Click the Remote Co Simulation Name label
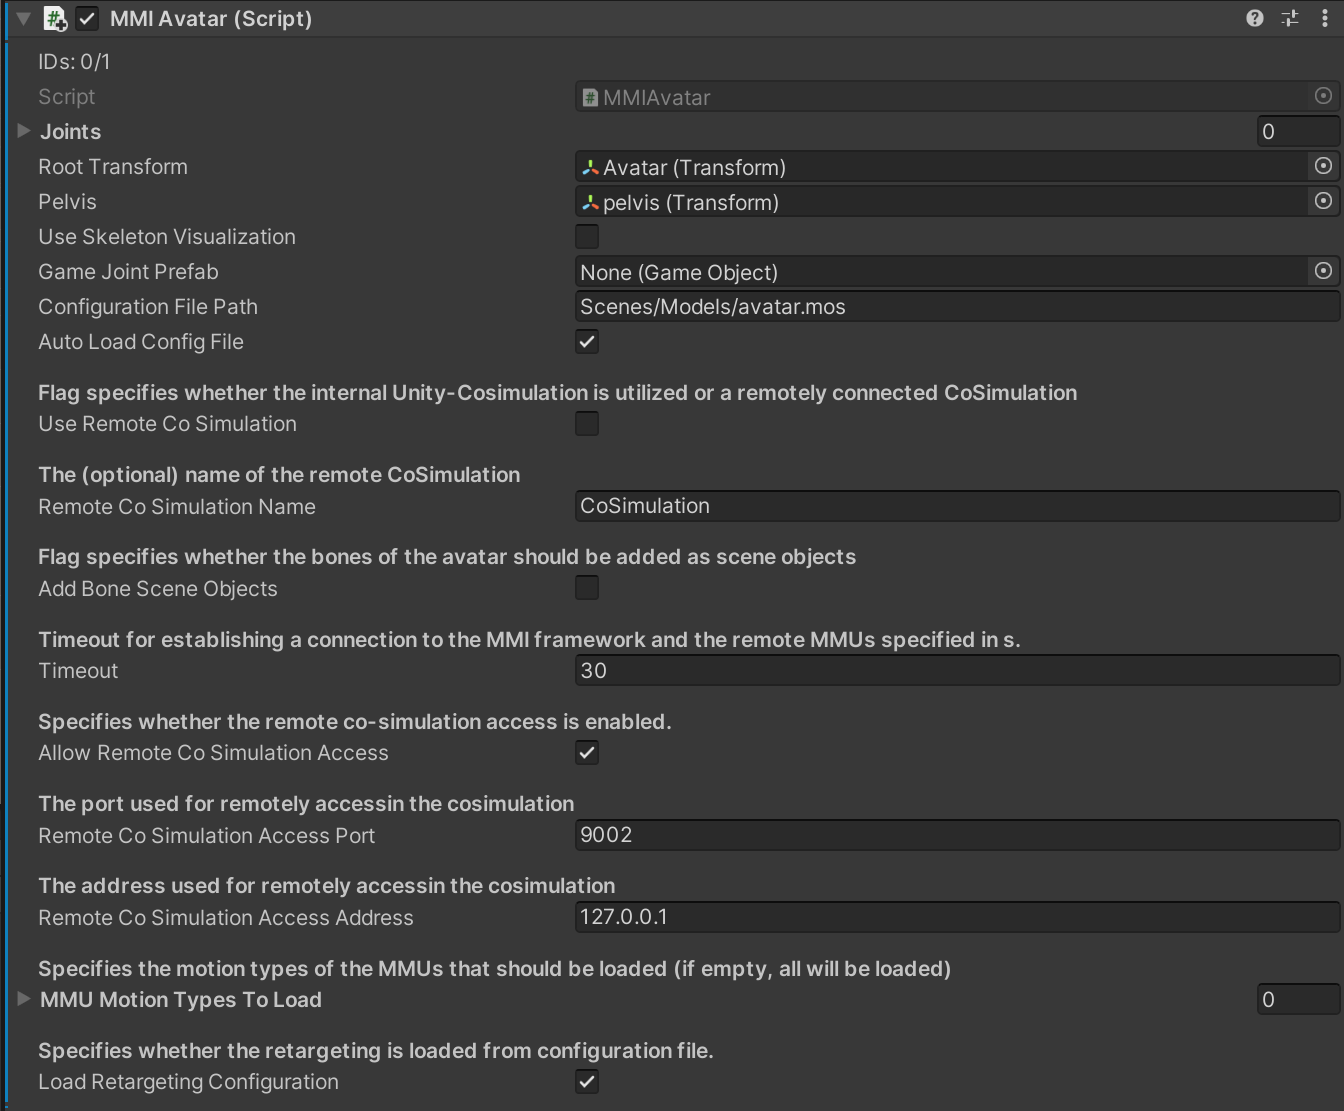This screenshot has height=1111, width=1344. [177, 506]
